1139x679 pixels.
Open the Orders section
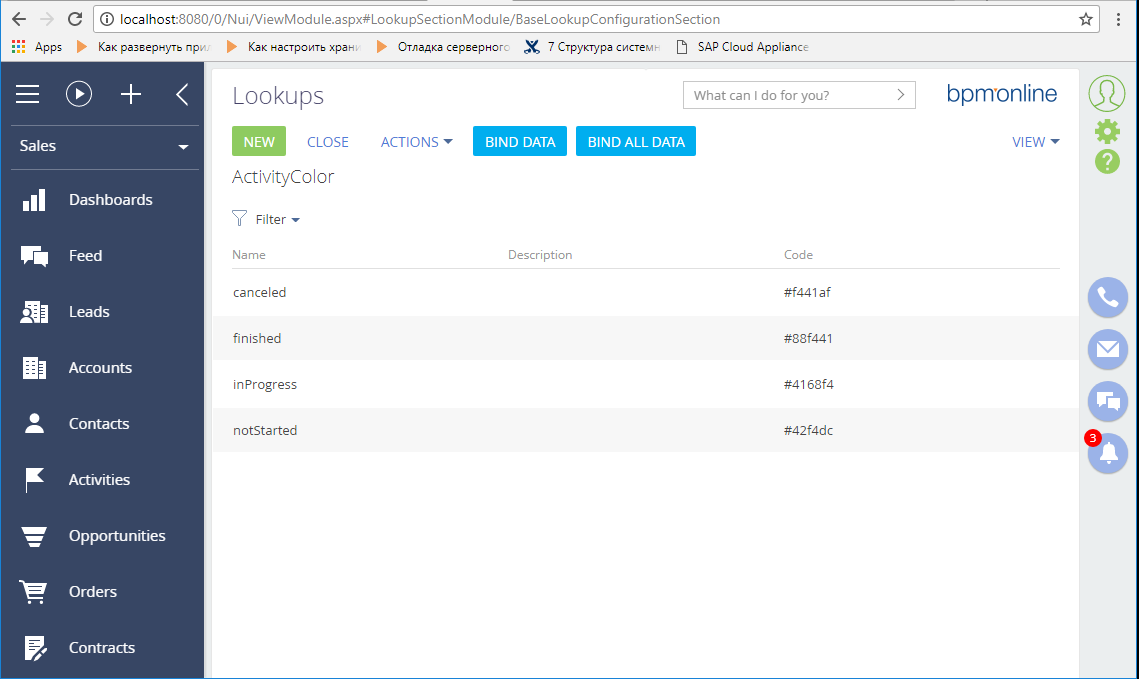coord(92,592)
